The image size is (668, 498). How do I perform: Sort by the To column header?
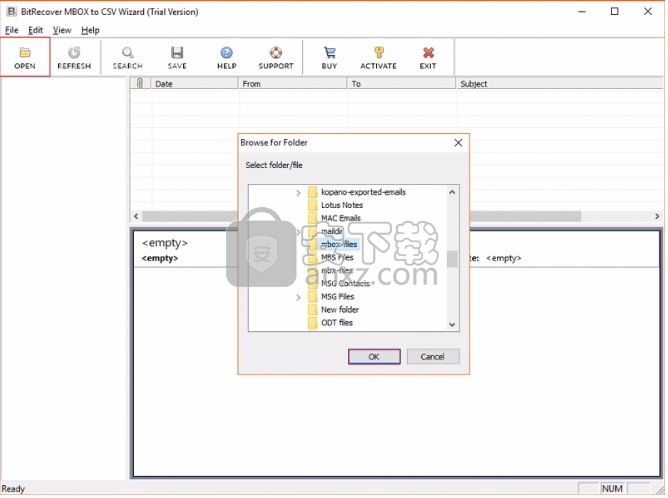coord(402,83)
